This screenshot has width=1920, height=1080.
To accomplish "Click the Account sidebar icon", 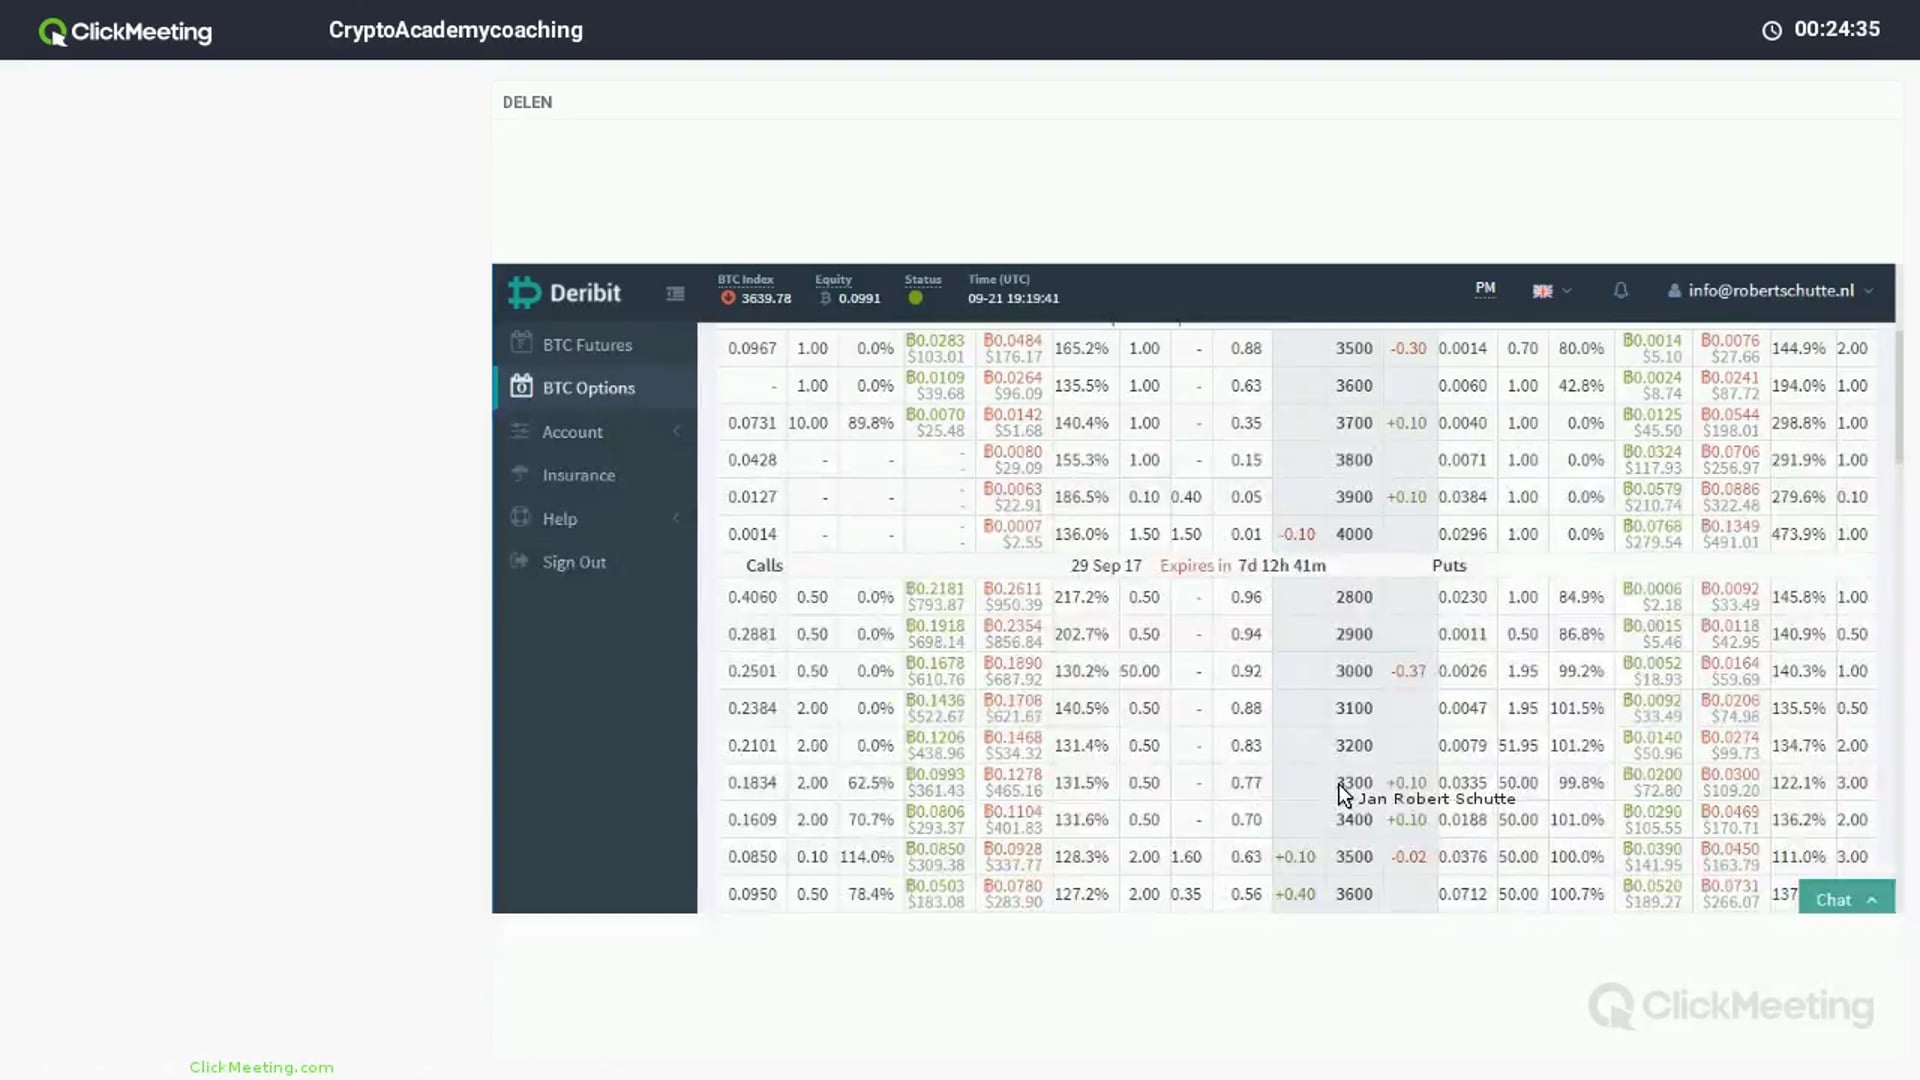I will pyautogui.click(x=520, y=431).
